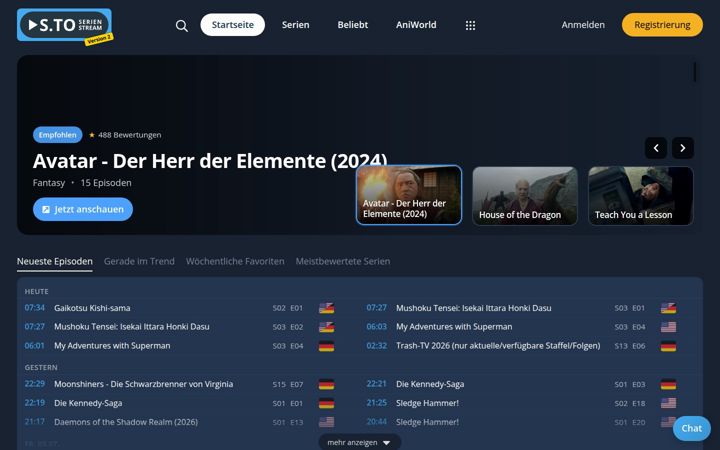Click the star rating icon near 488 Bewertungen
Viewport: 720px width, 450px height.
(92, 135)
